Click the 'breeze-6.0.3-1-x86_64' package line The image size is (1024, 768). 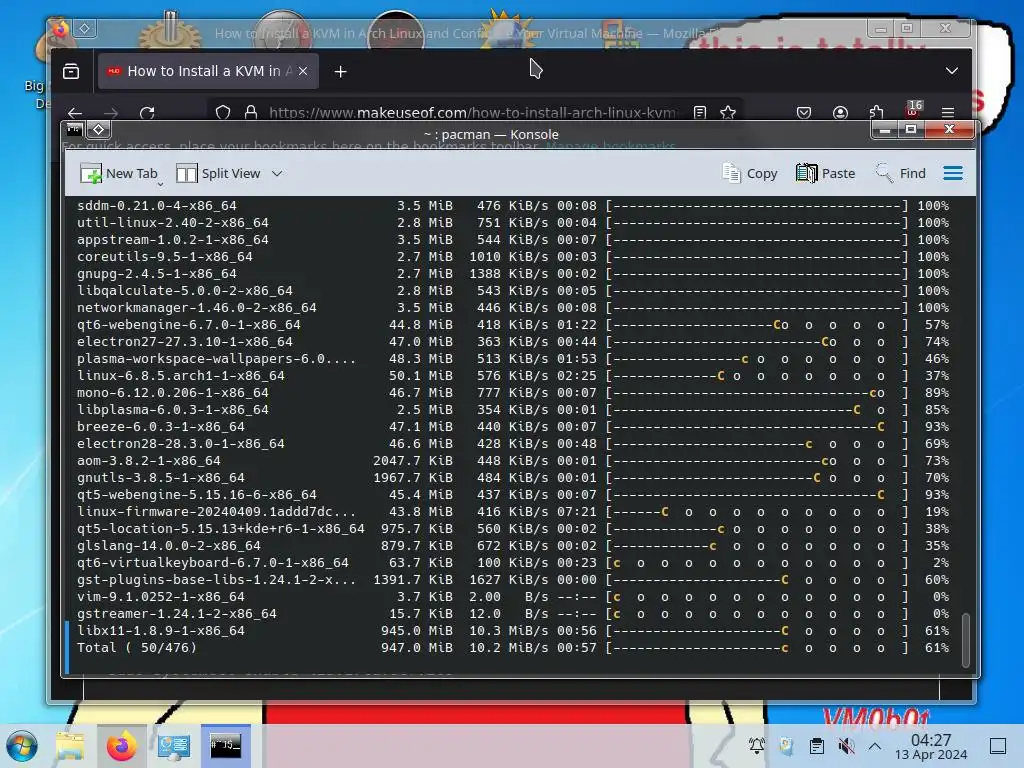(513, 426)
